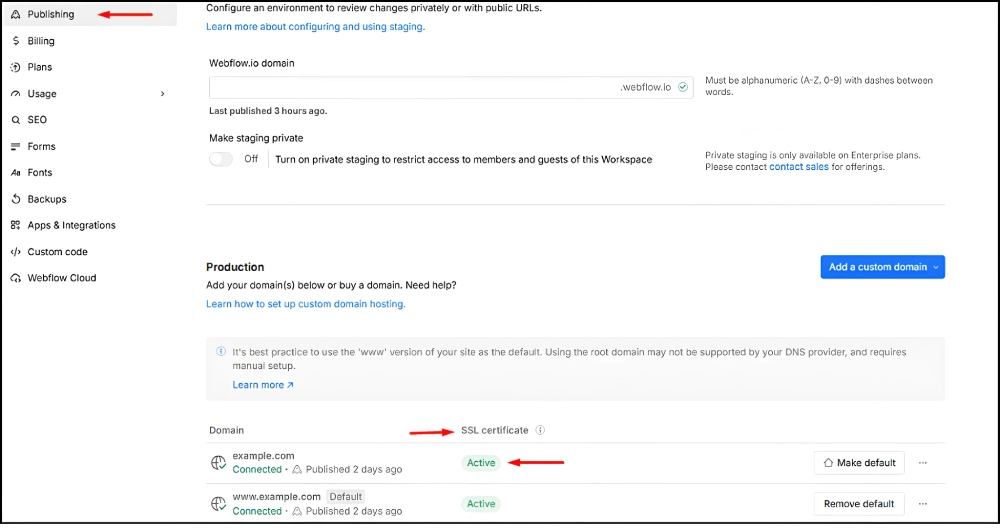
Task: Click the Usage gauge icon
Action: 16,94
